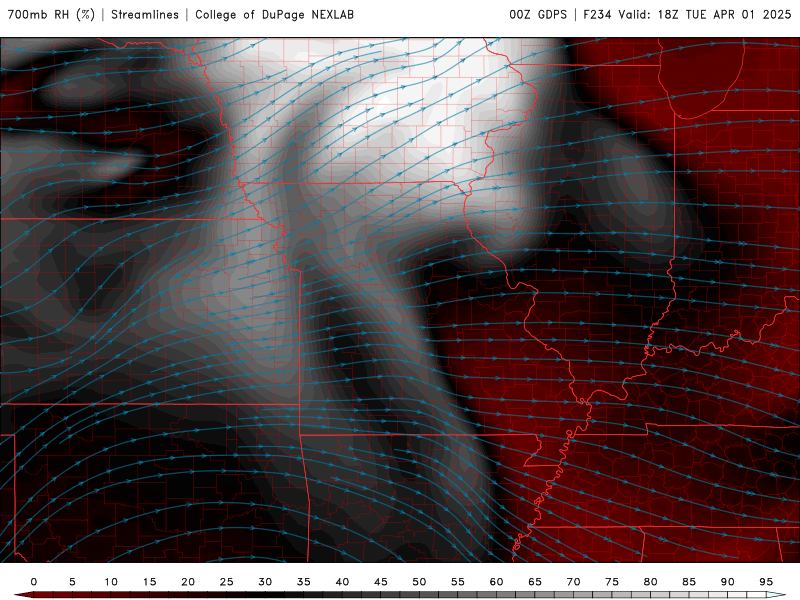The width and height of the screenshot is (800, 600).
Task: Click the "5" colorbar label
Action: click(72, 582)
